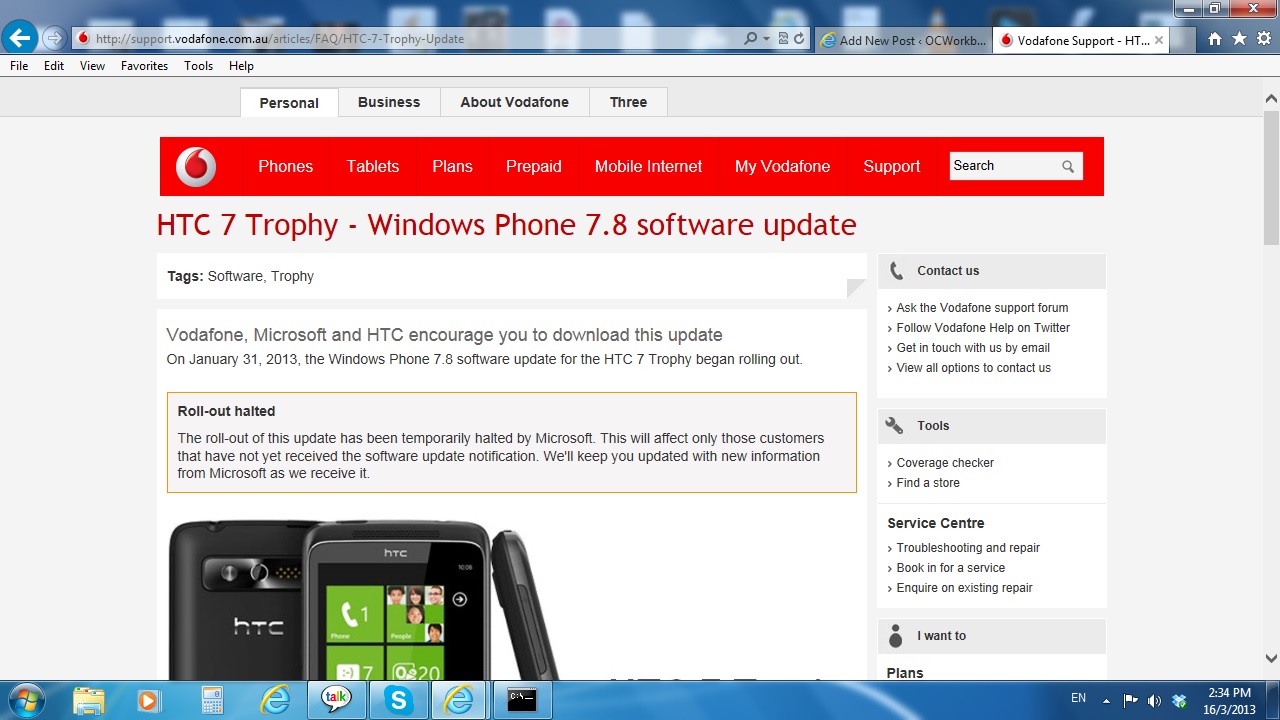The width and height of the screenshot is (1280, 720).
Task: Go back with the browser Back arrow
Action: pyautogui.click(x=20, y=38)
